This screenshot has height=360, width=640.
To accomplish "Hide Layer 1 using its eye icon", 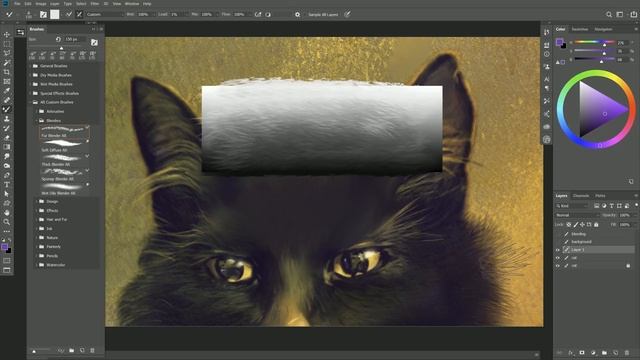I will tap(558, 250).
